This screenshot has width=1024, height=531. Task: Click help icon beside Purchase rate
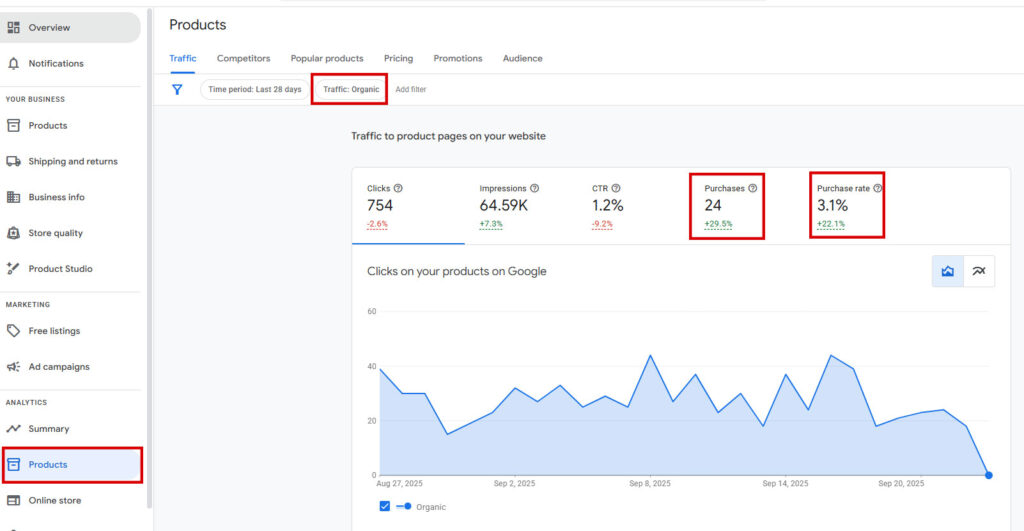click(877, 188)
